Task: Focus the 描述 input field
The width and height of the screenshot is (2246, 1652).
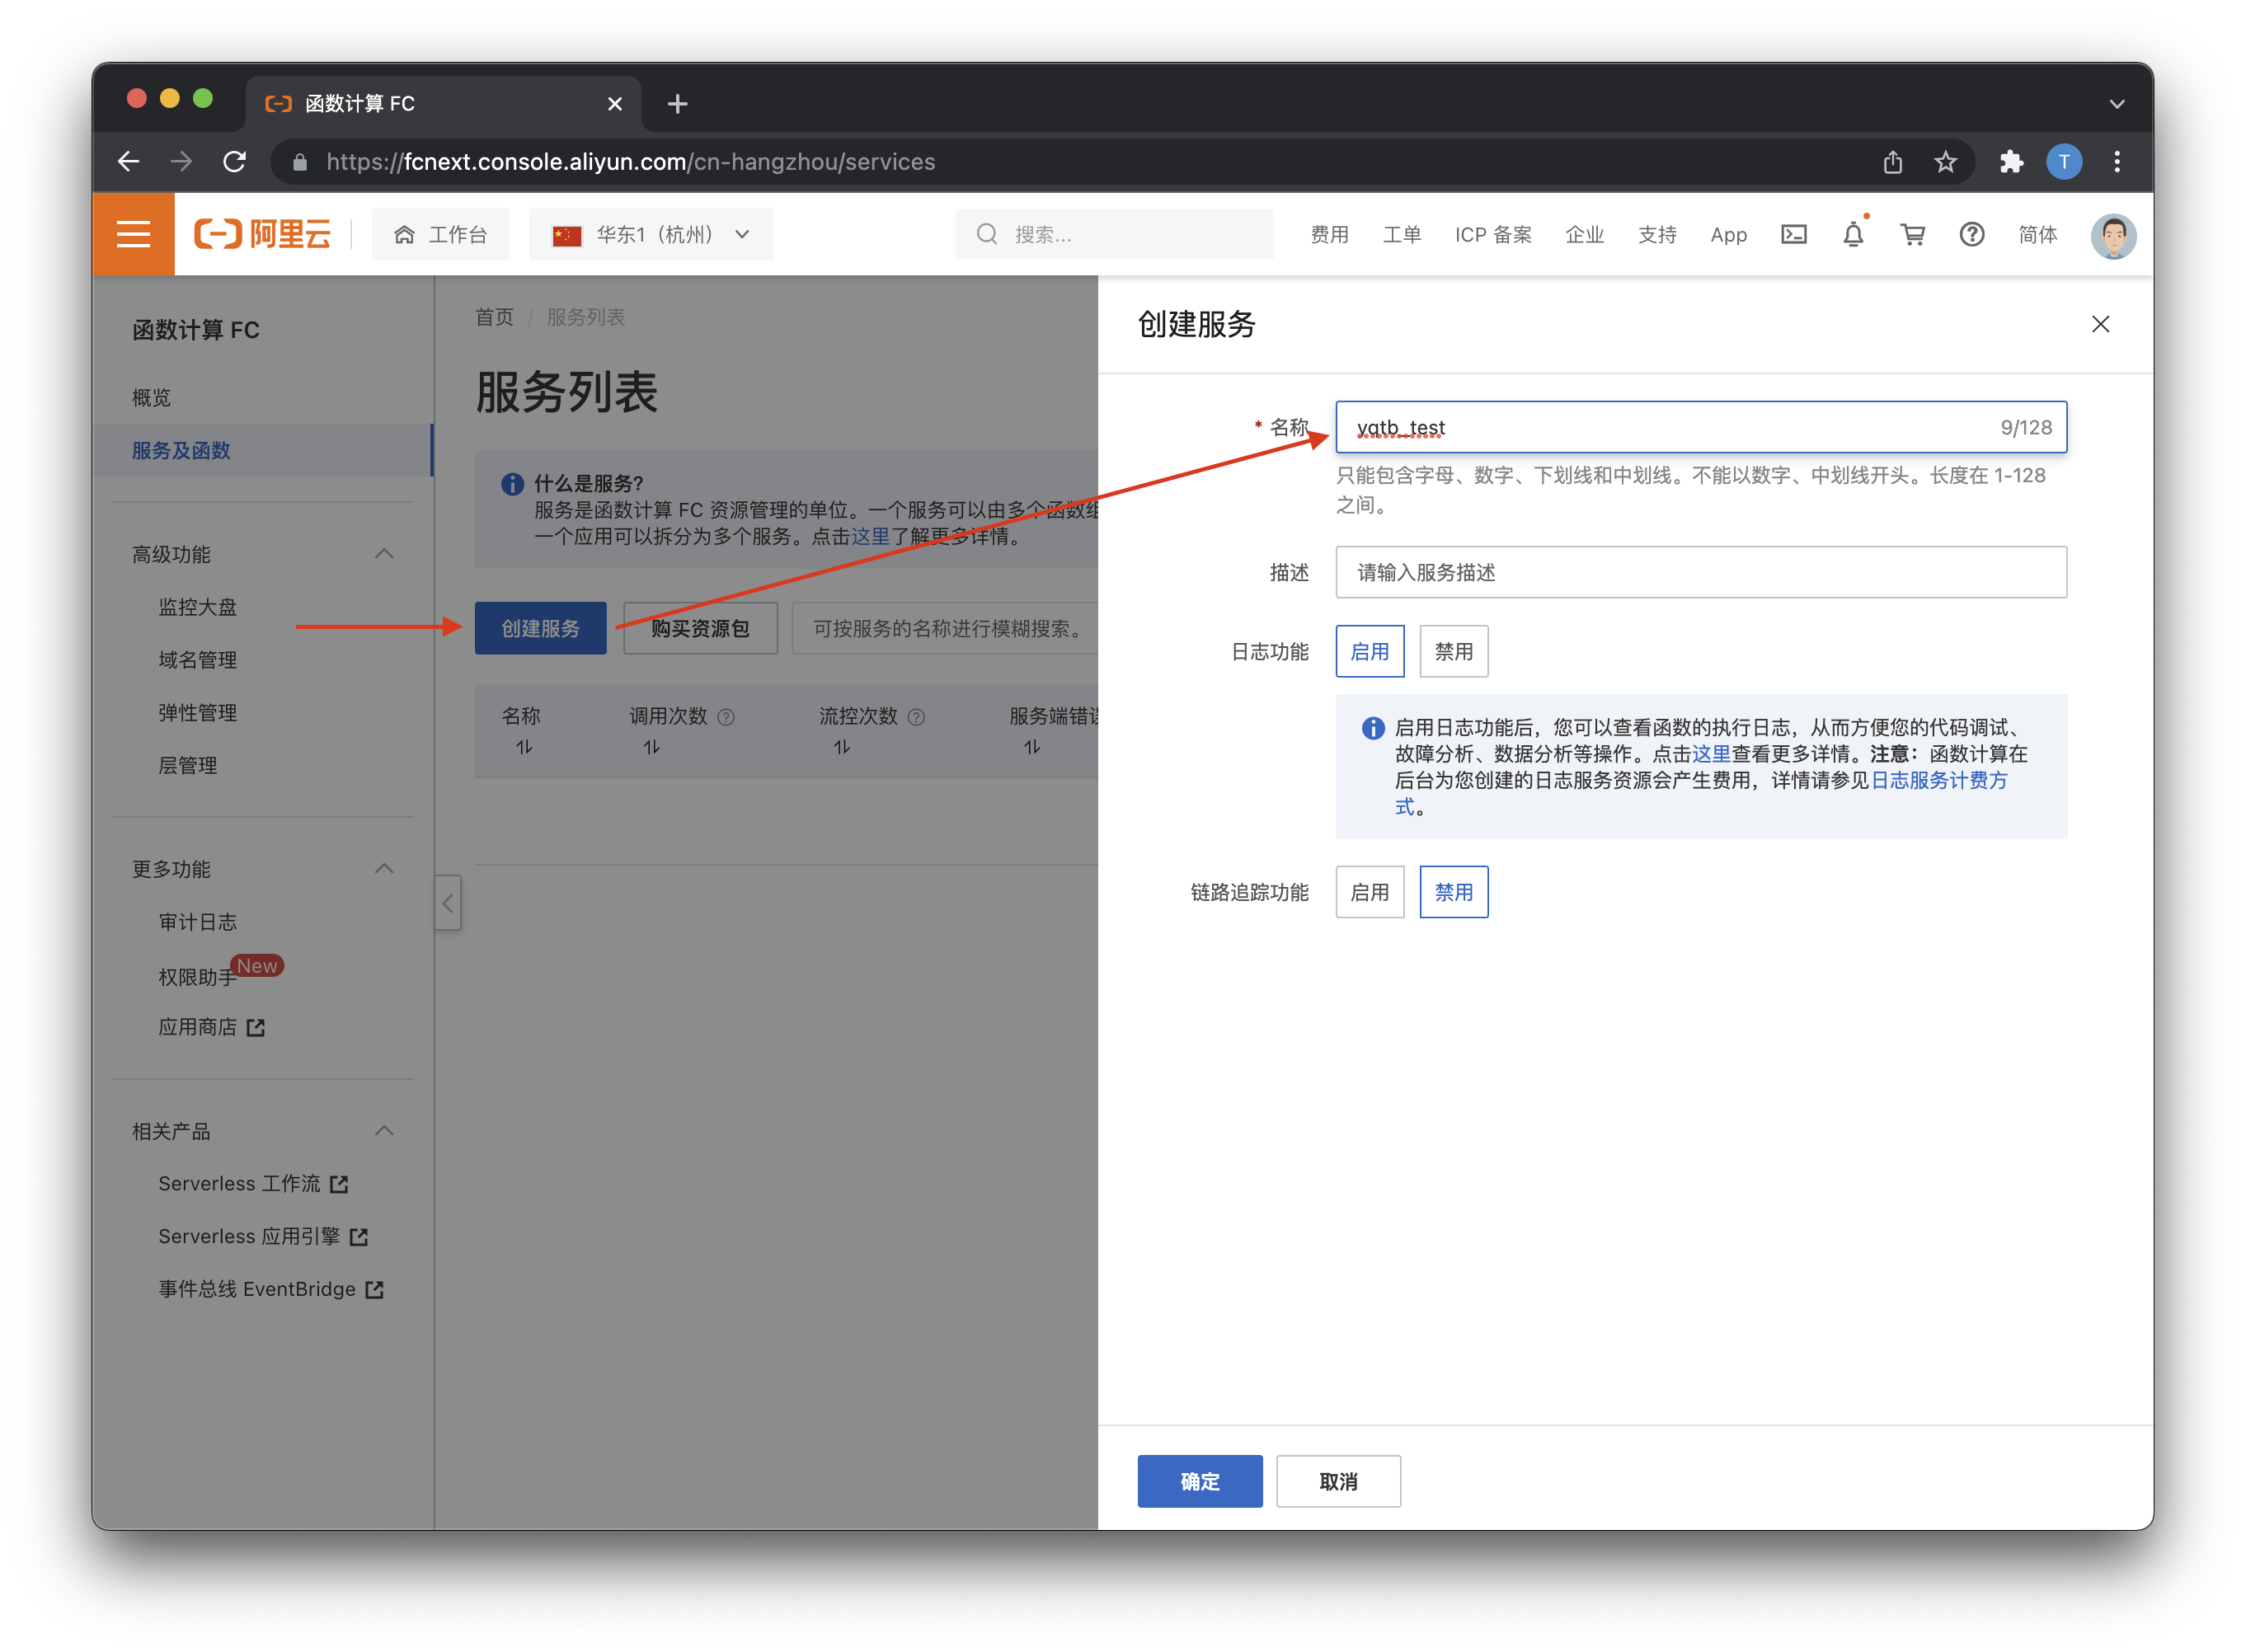Action: click(1701, 572)
